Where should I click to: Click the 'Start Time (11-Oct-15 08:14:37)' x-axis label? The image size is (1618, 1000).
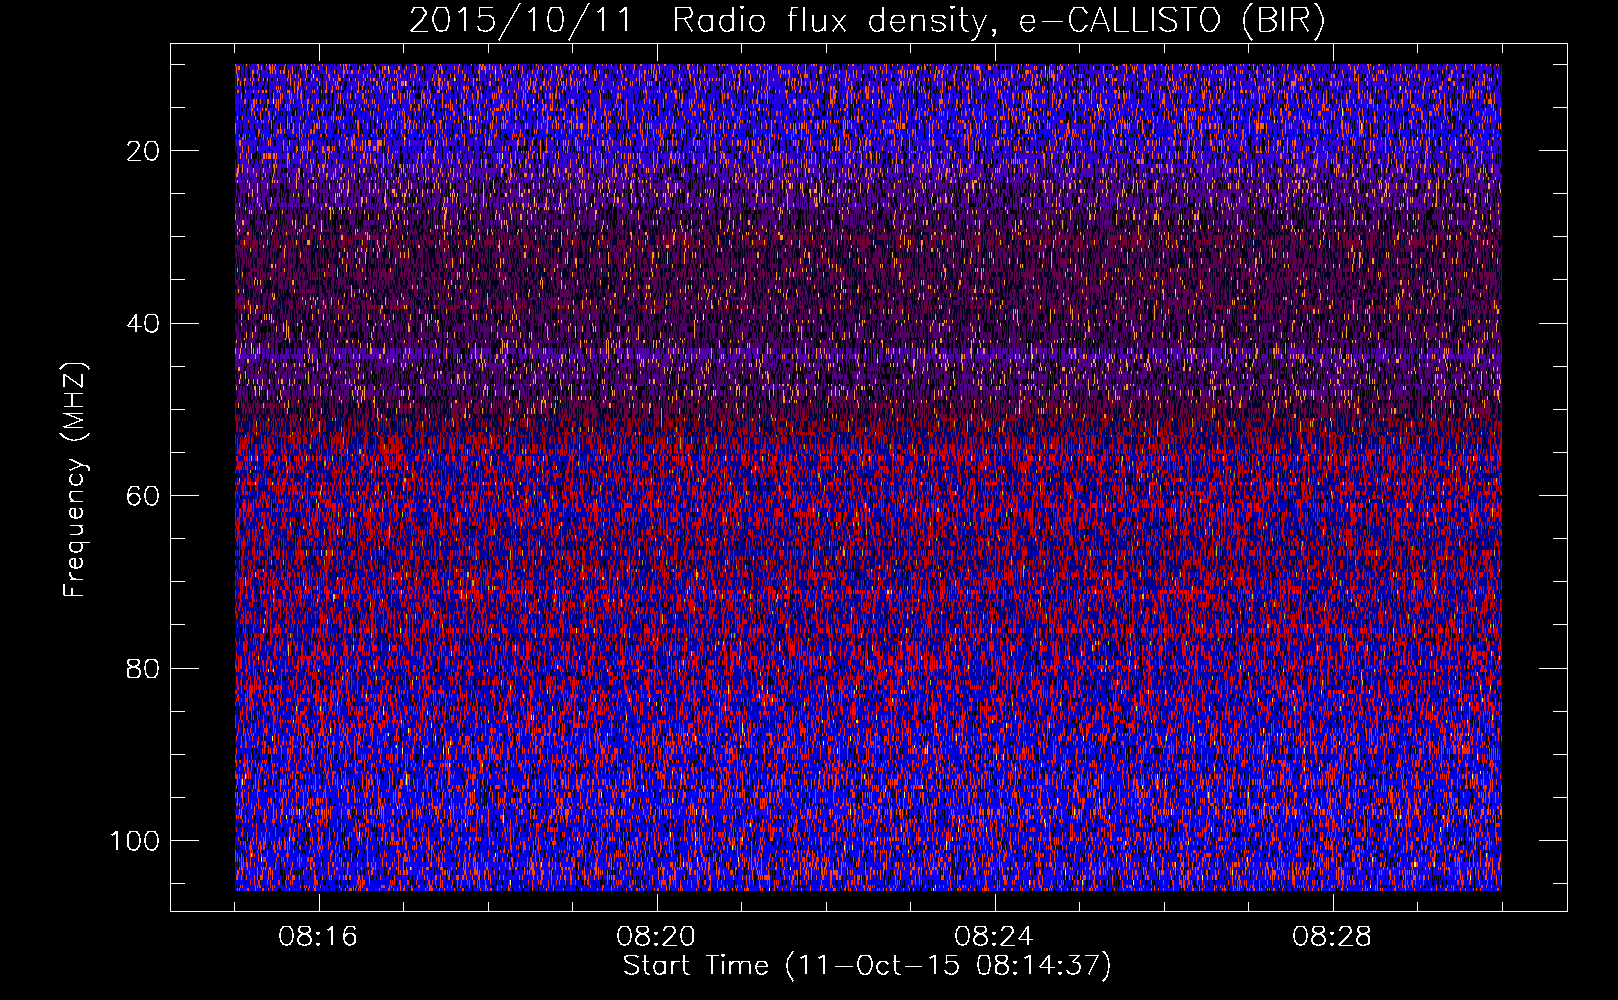tap(867, 966)
